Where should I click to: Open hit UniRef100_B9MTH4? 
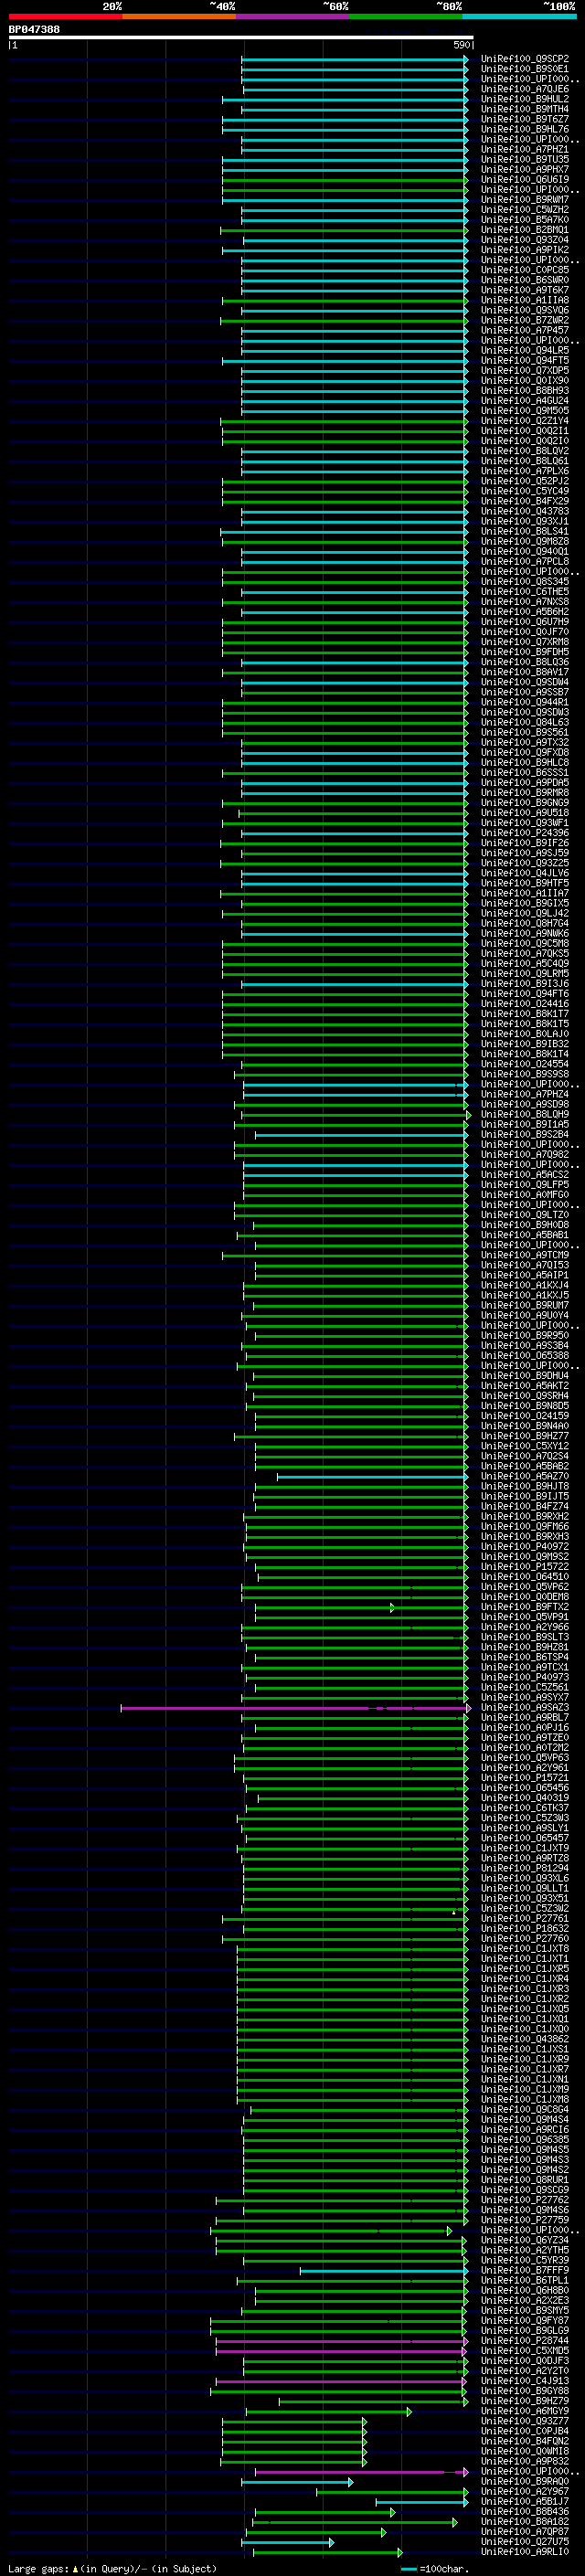(524, 109)
